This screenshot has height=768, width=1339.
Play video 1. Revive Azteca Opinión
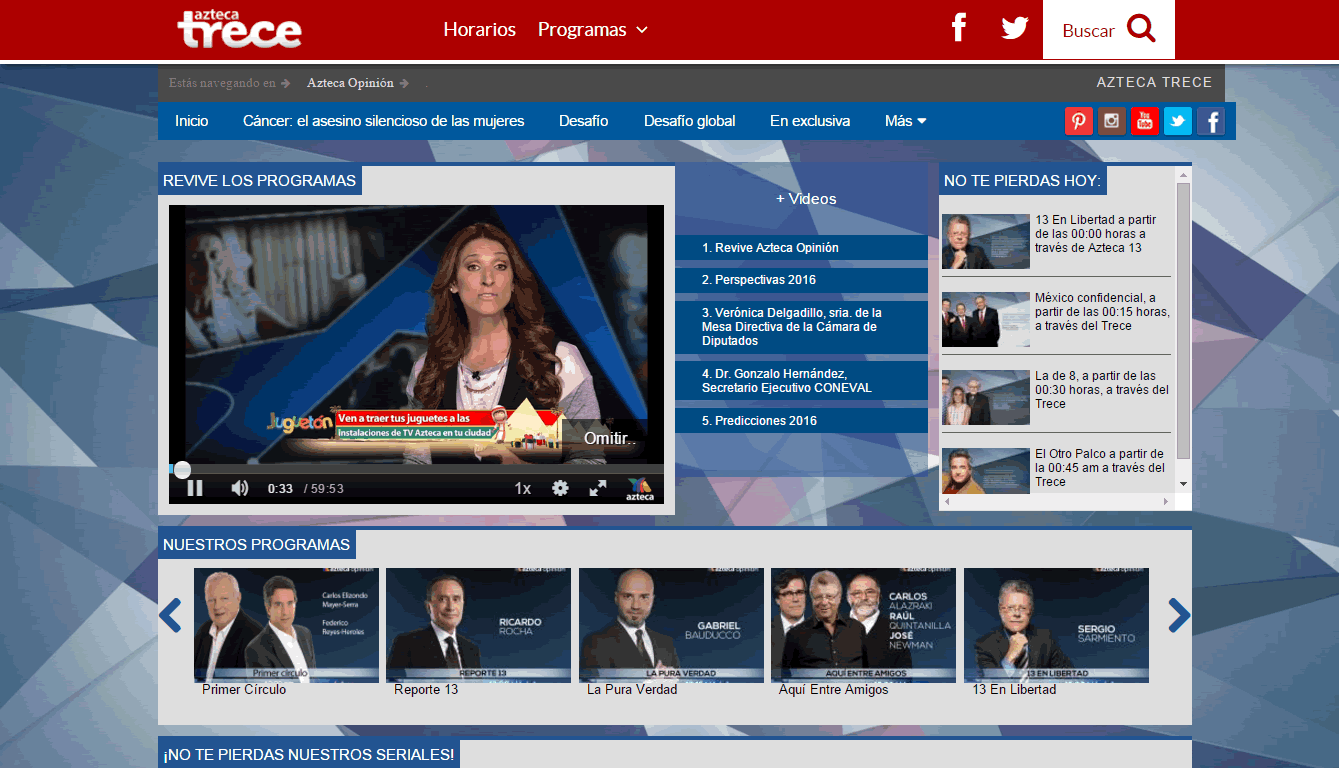click(x=801, y=248)
